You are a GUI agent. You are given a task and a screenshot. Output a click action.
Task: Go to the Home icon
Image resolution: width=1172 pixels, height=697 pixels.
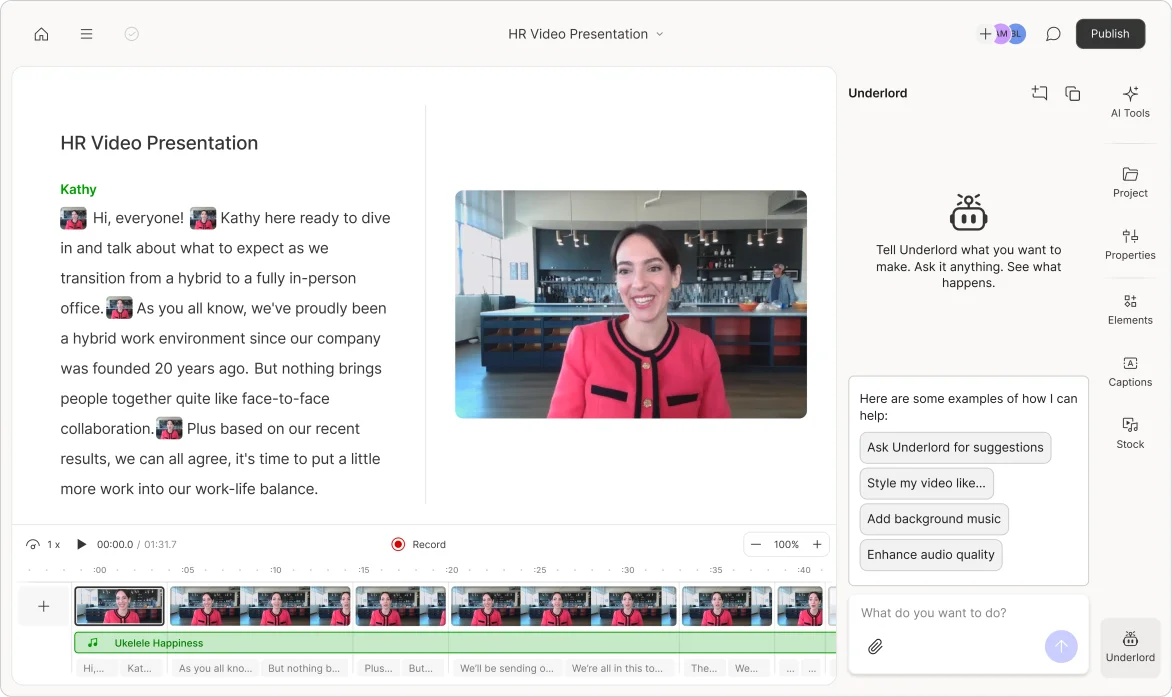tap(41, 34)
